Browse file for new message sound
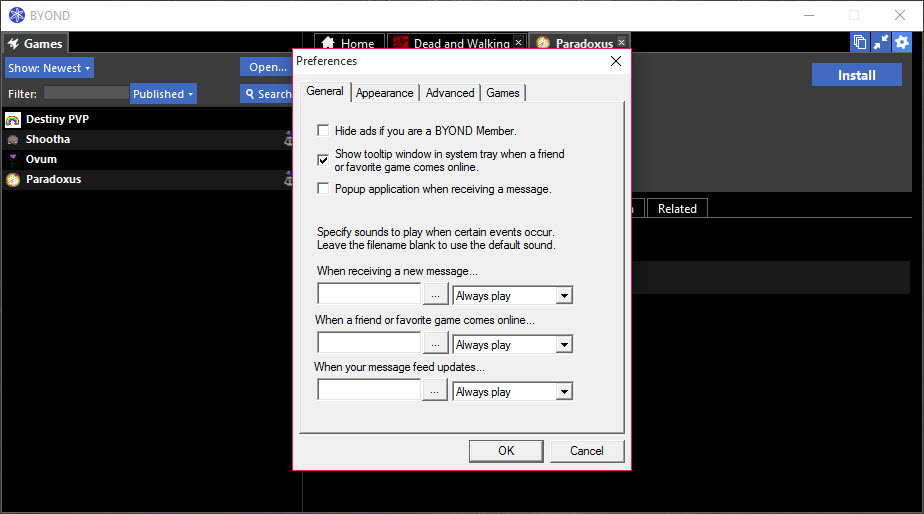Image resolution: width=924 pixels, height=514 pixels. coord(435,295)
